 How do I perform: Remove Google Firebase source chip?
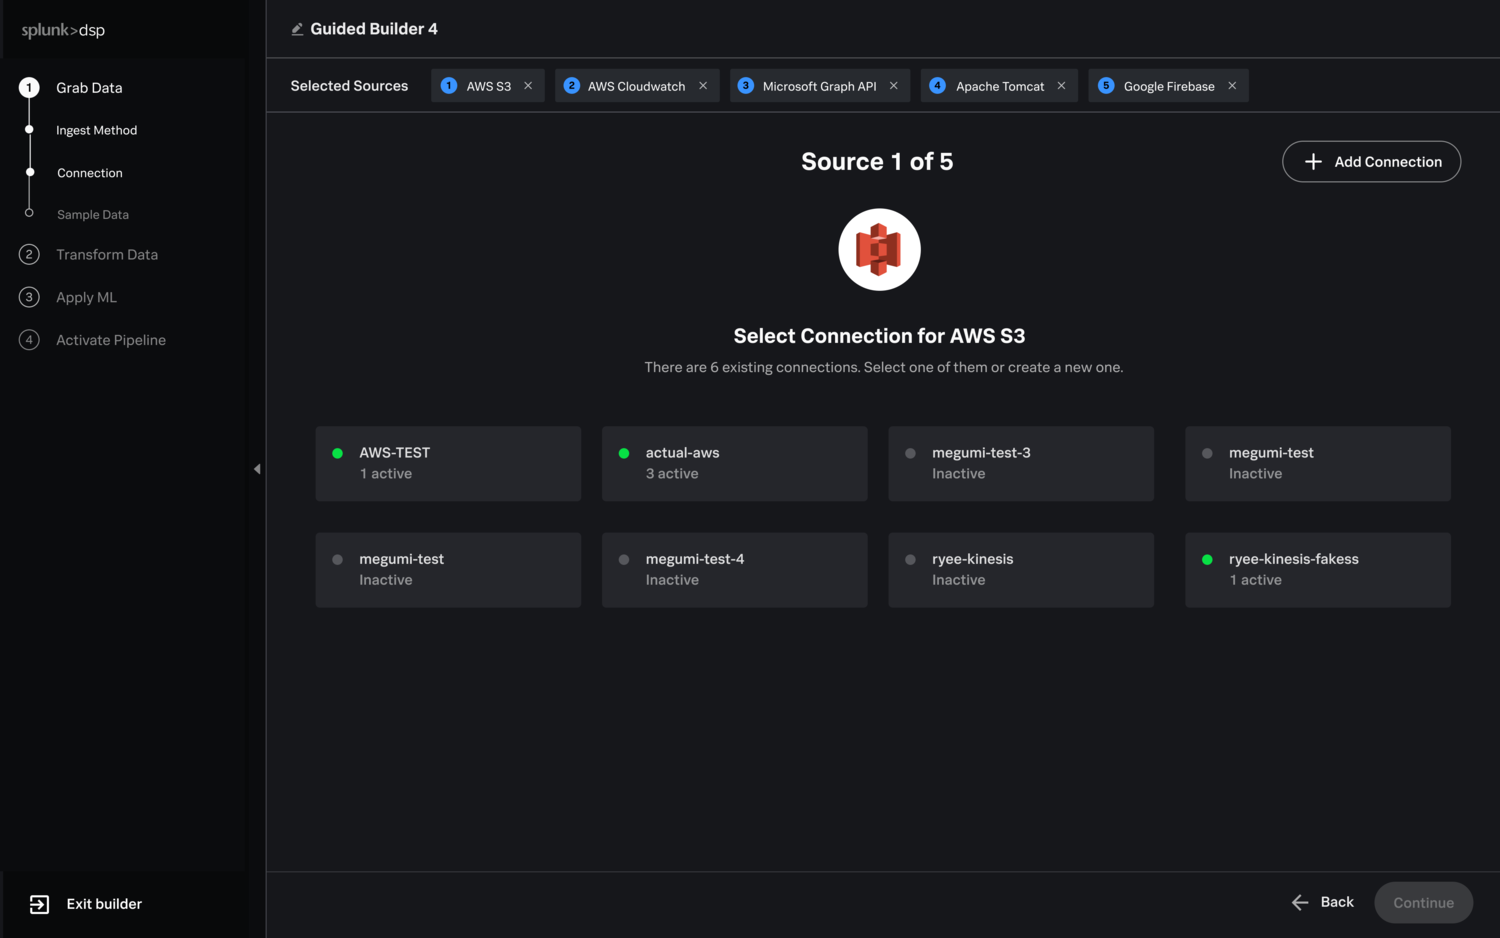tap(1232, 86)
